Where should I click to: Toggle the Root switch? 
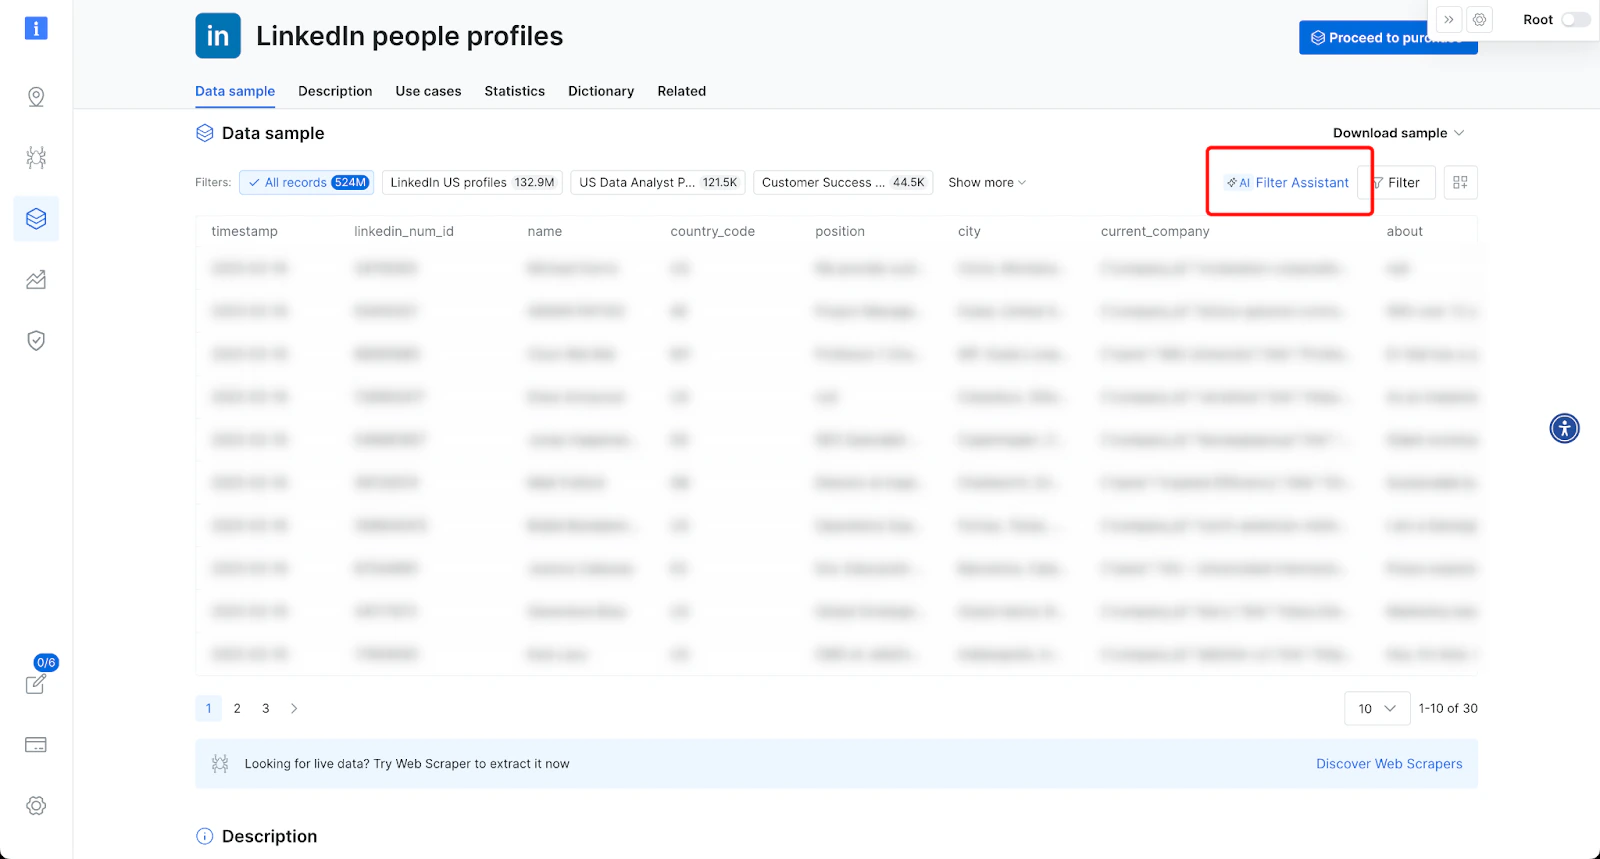click(x=1575, y=20)
